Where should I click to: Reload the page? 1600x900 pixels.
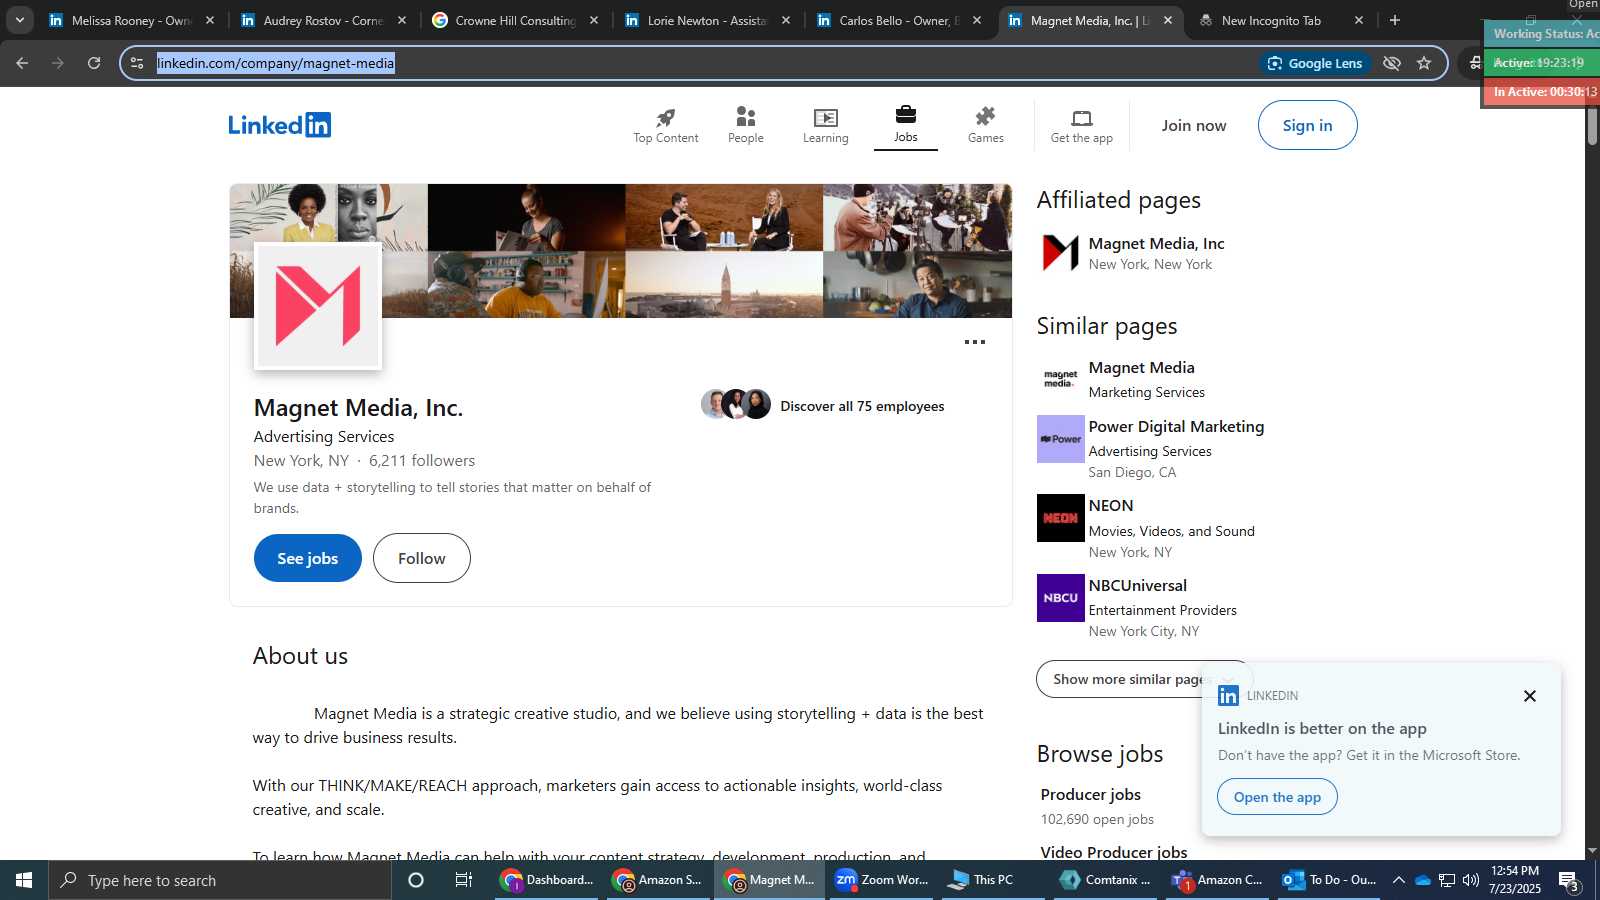click(x=94, y=63)
